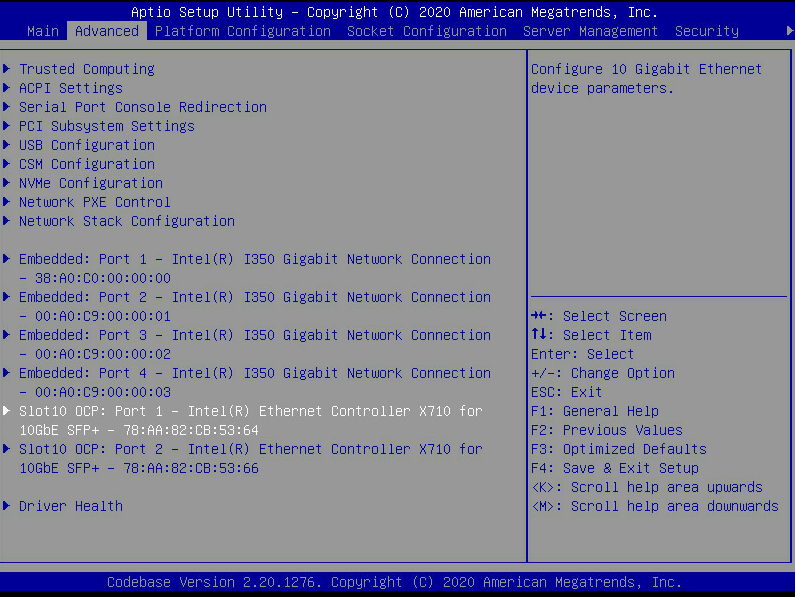
Task: Open the Security tab
Action: (x=707, y=31)
